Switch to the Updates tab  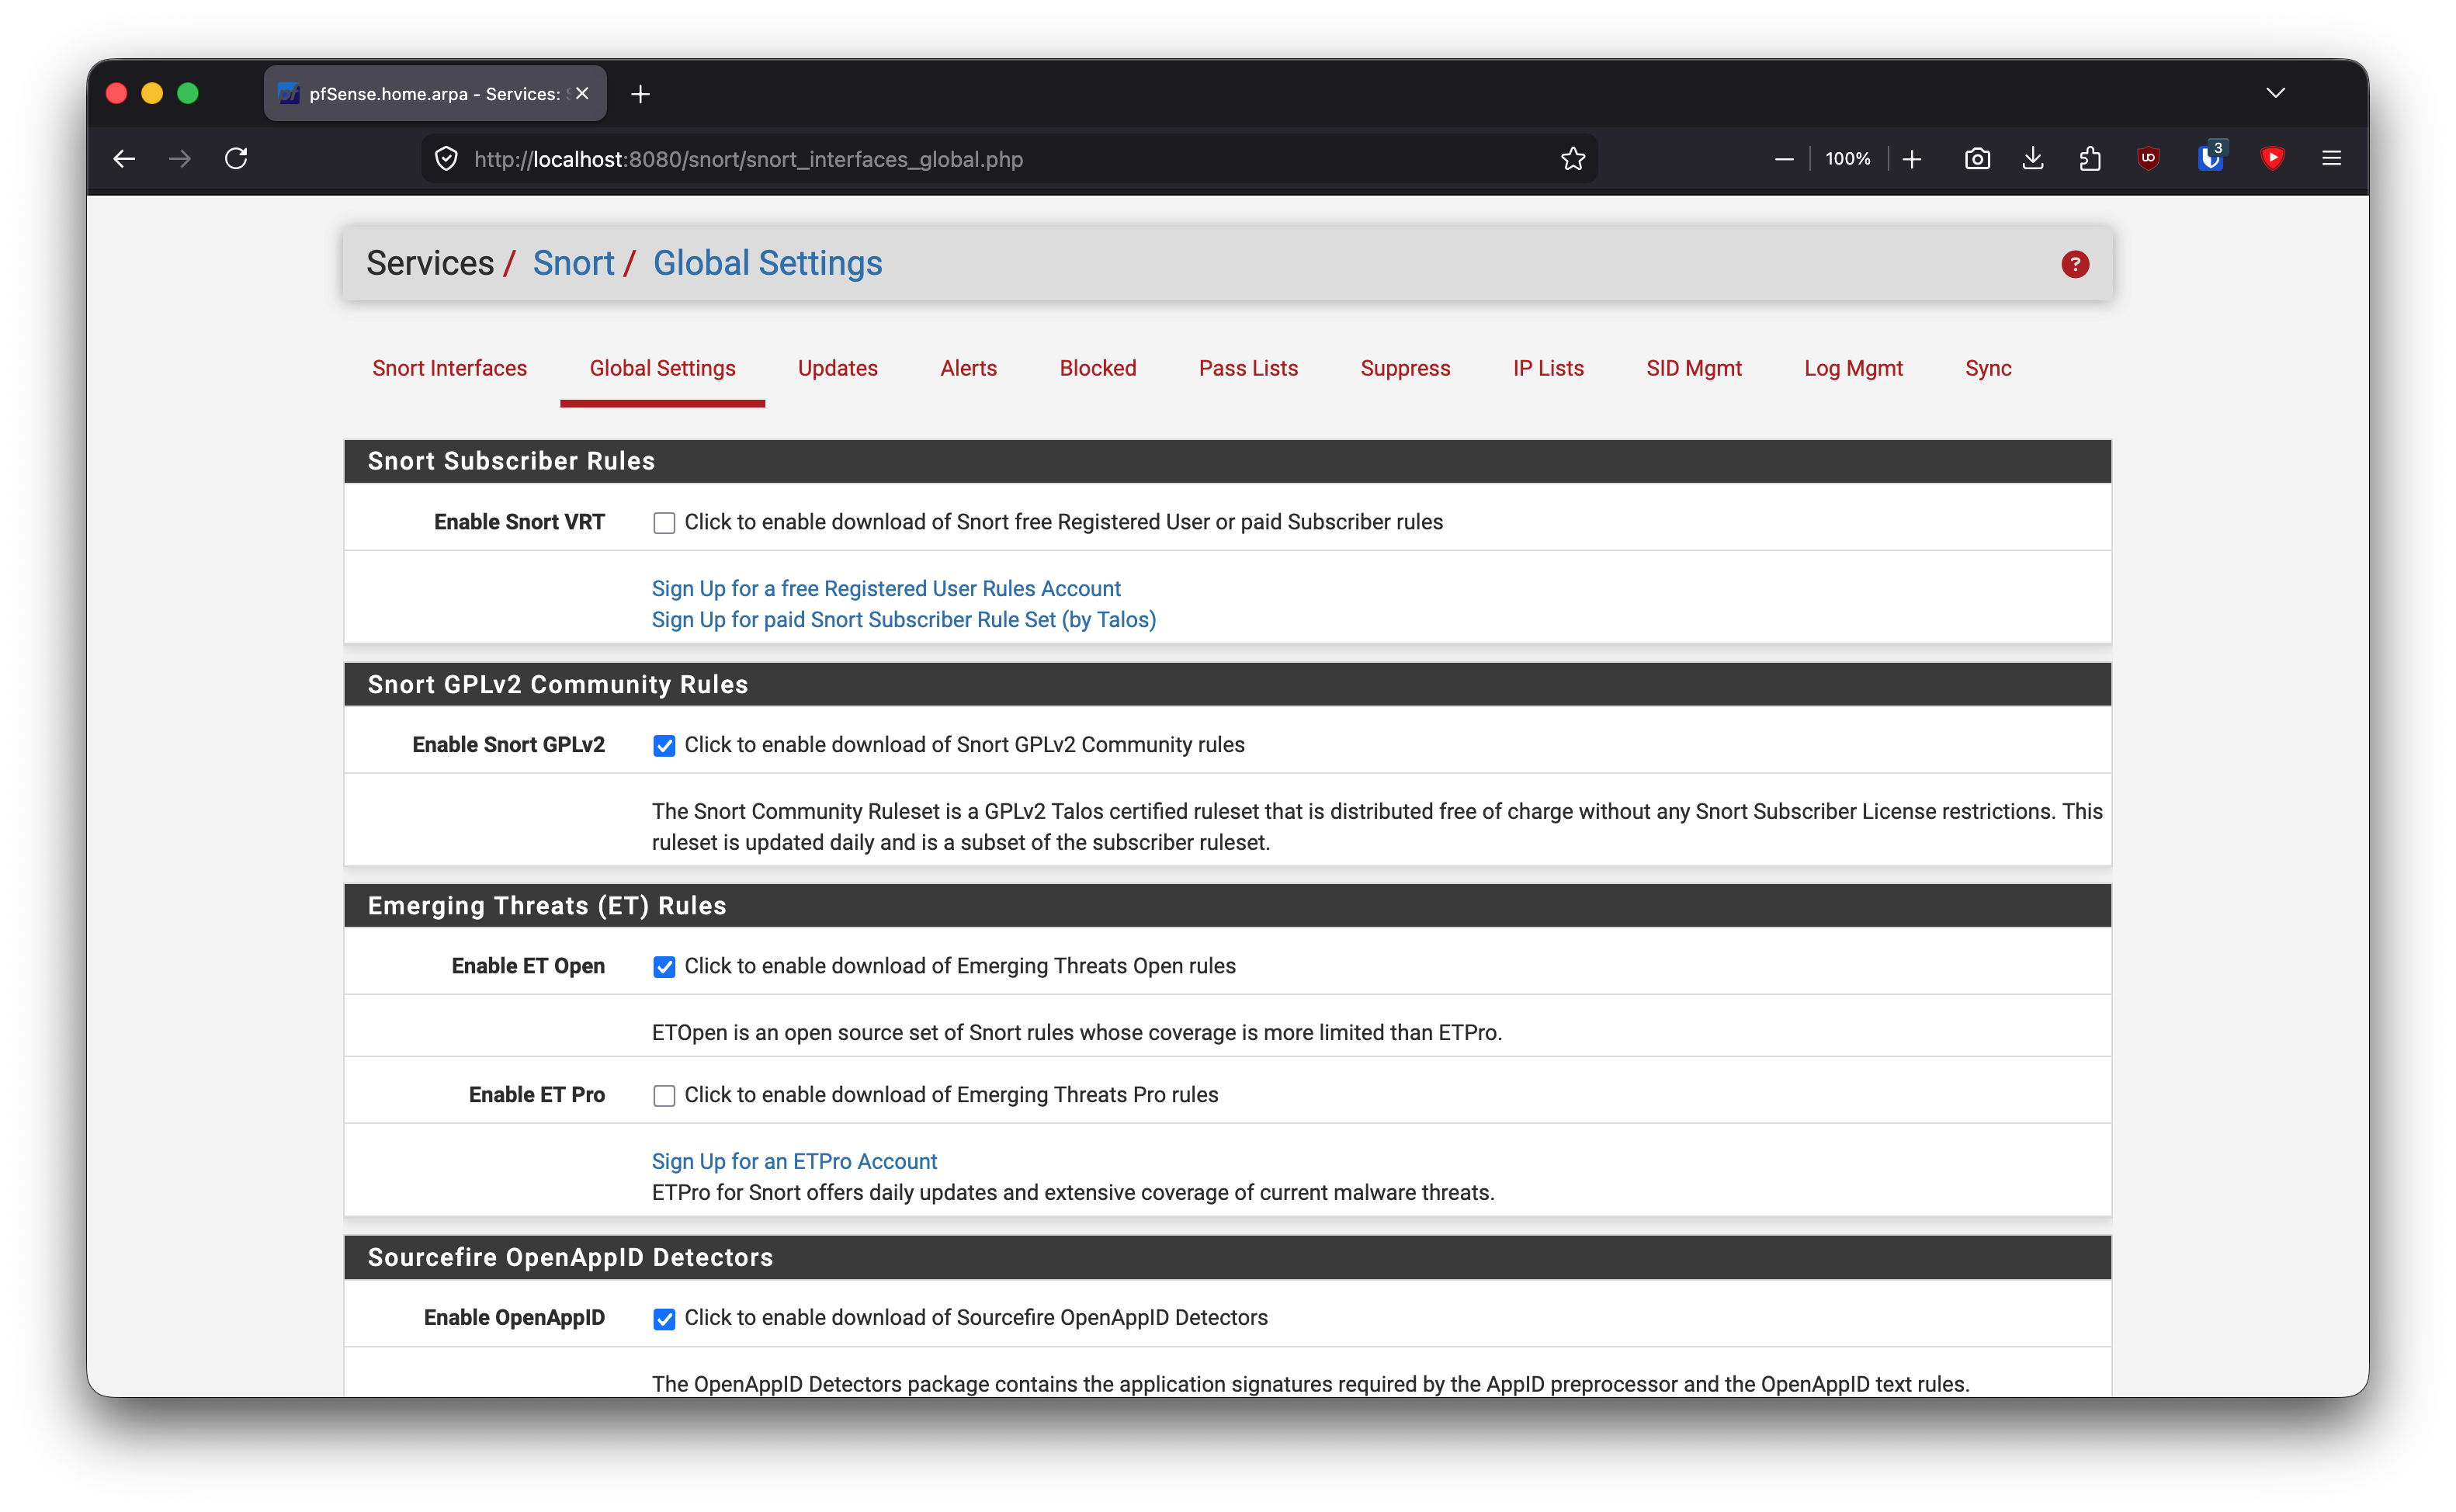[x=837, y=368]
